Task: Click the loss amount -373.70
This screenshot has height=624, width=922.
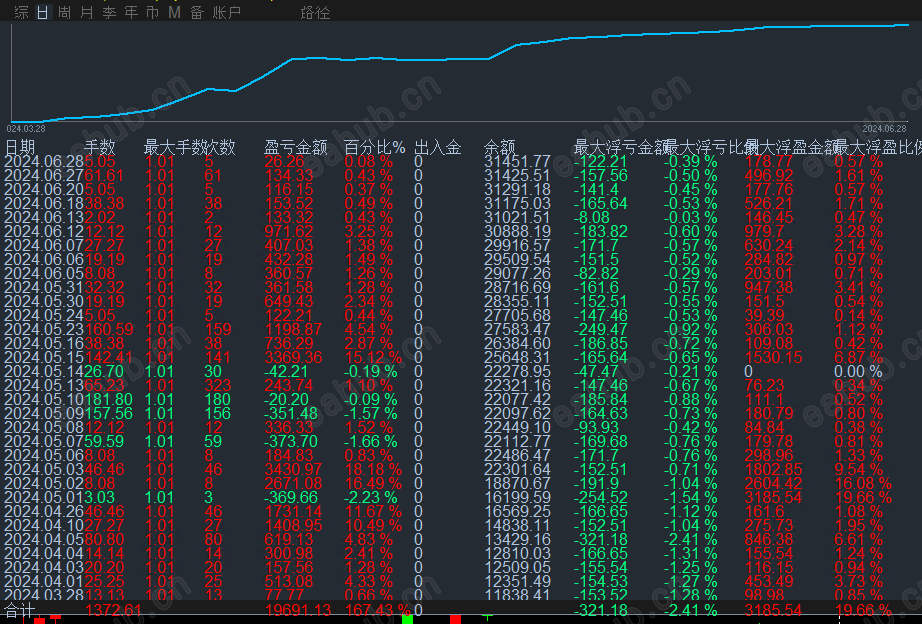Action: [x=291, y=442]
